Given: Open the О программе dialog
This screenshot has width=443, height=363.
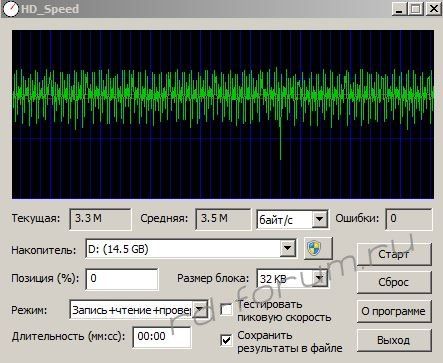Looking at the screenshot, I should pos(394,311).
